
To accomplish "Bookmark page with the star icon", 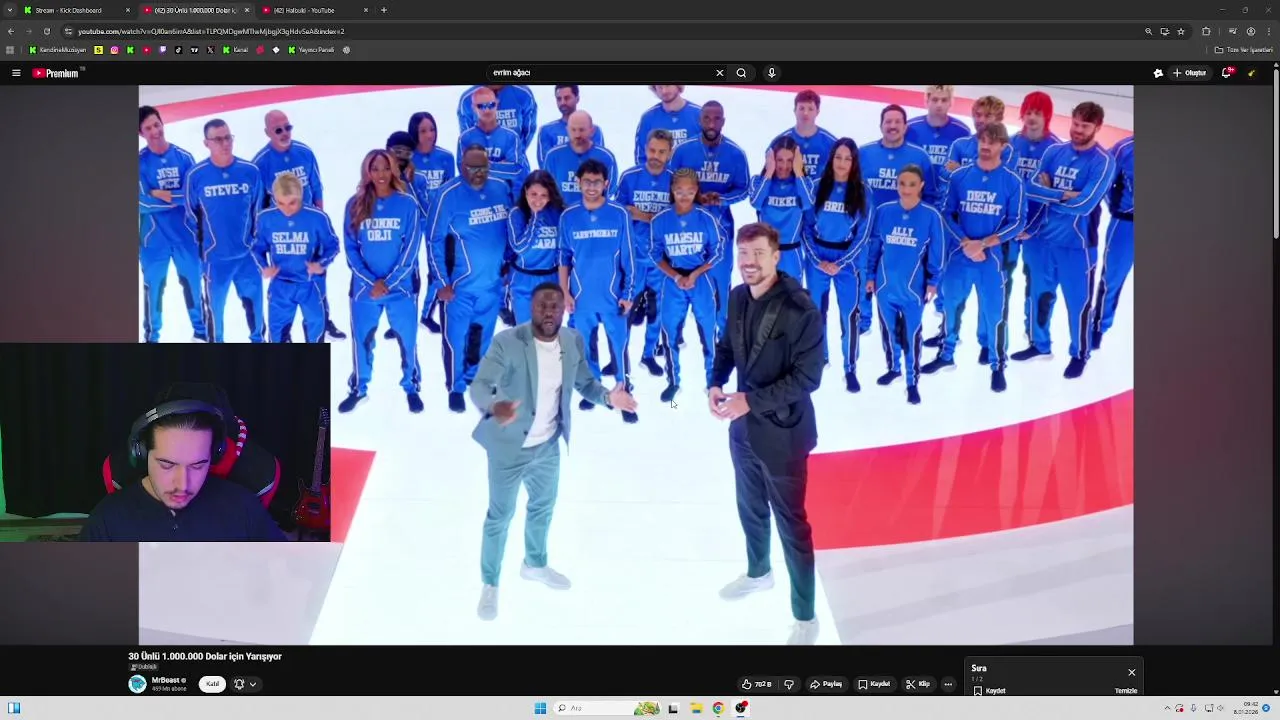I will (1181, 31).
